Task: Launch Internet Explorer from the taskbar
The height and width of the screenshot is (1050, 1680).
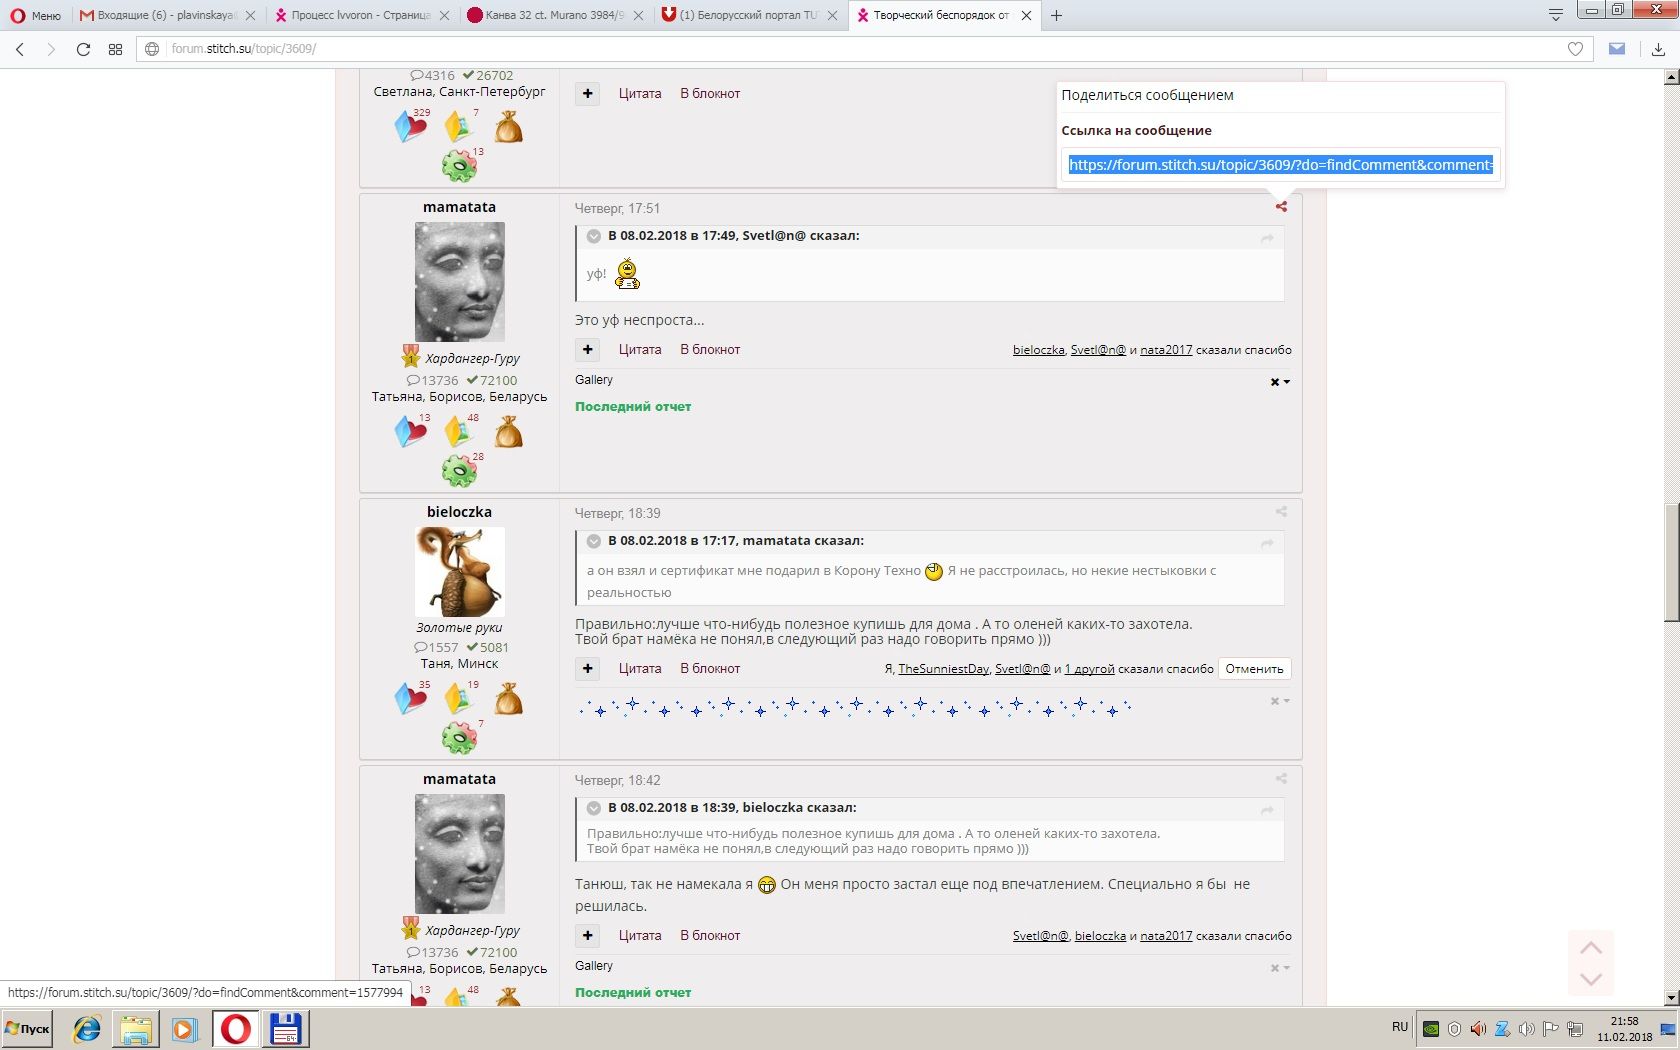Action: coord(87,1028)
